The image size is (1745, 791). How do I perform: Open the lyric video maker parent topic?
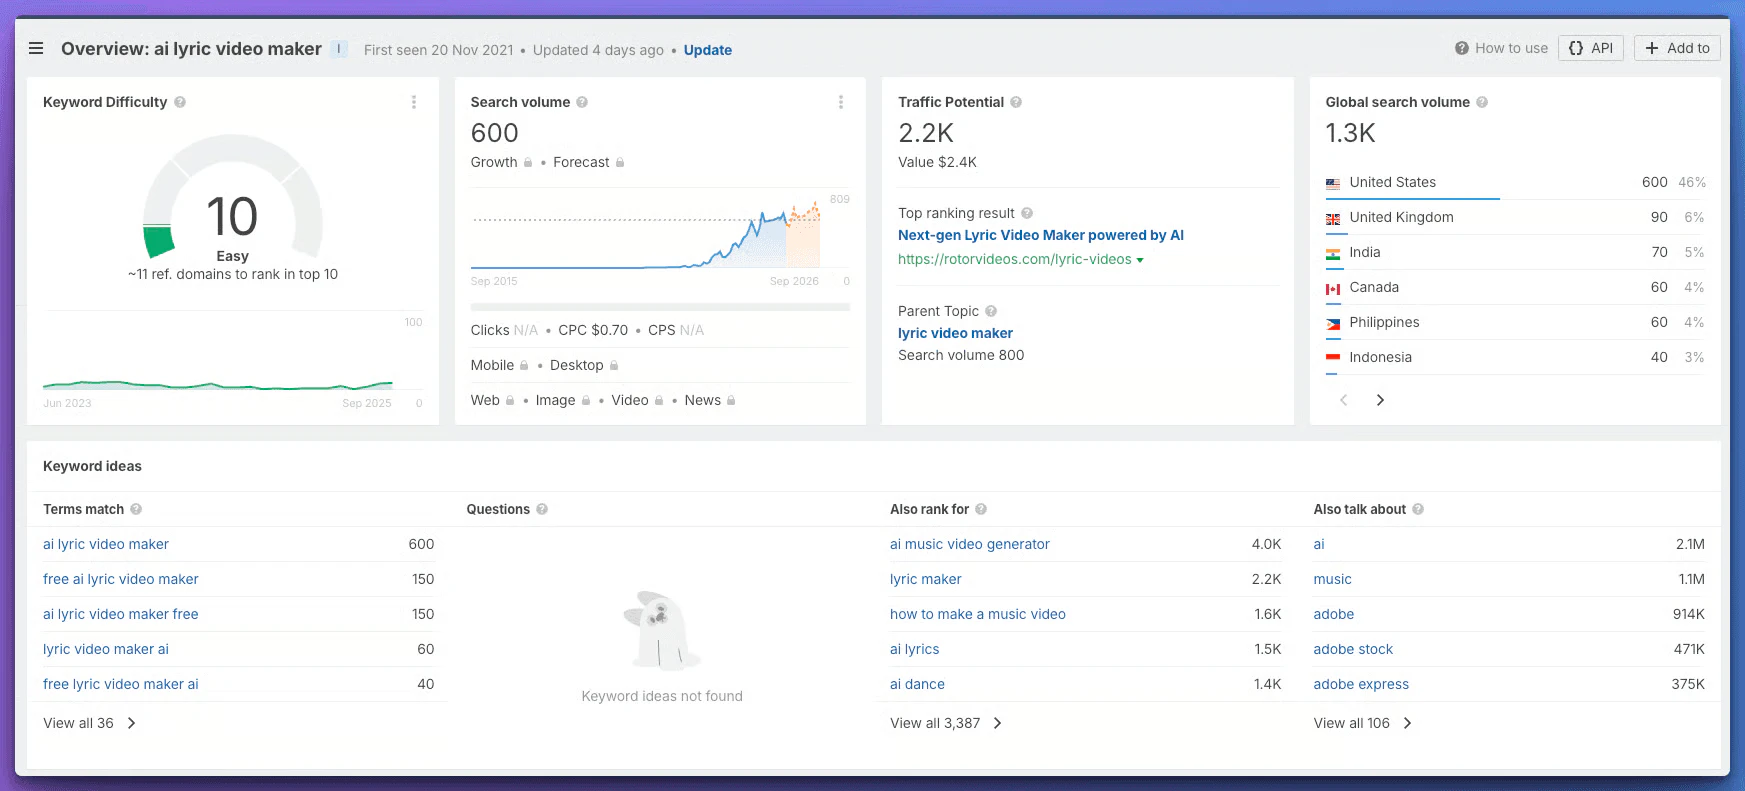[x=955, y=333]
